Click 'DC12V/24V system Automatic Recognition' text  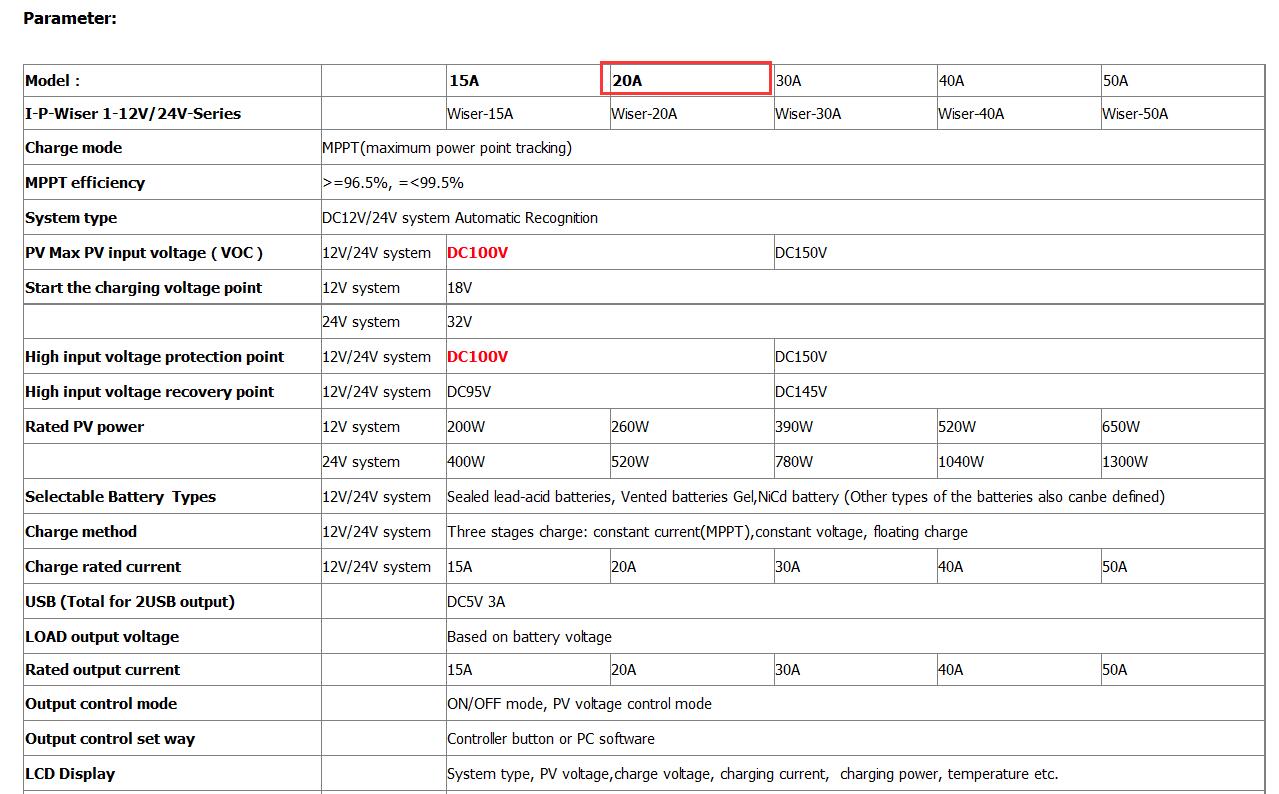pos(460,218)
